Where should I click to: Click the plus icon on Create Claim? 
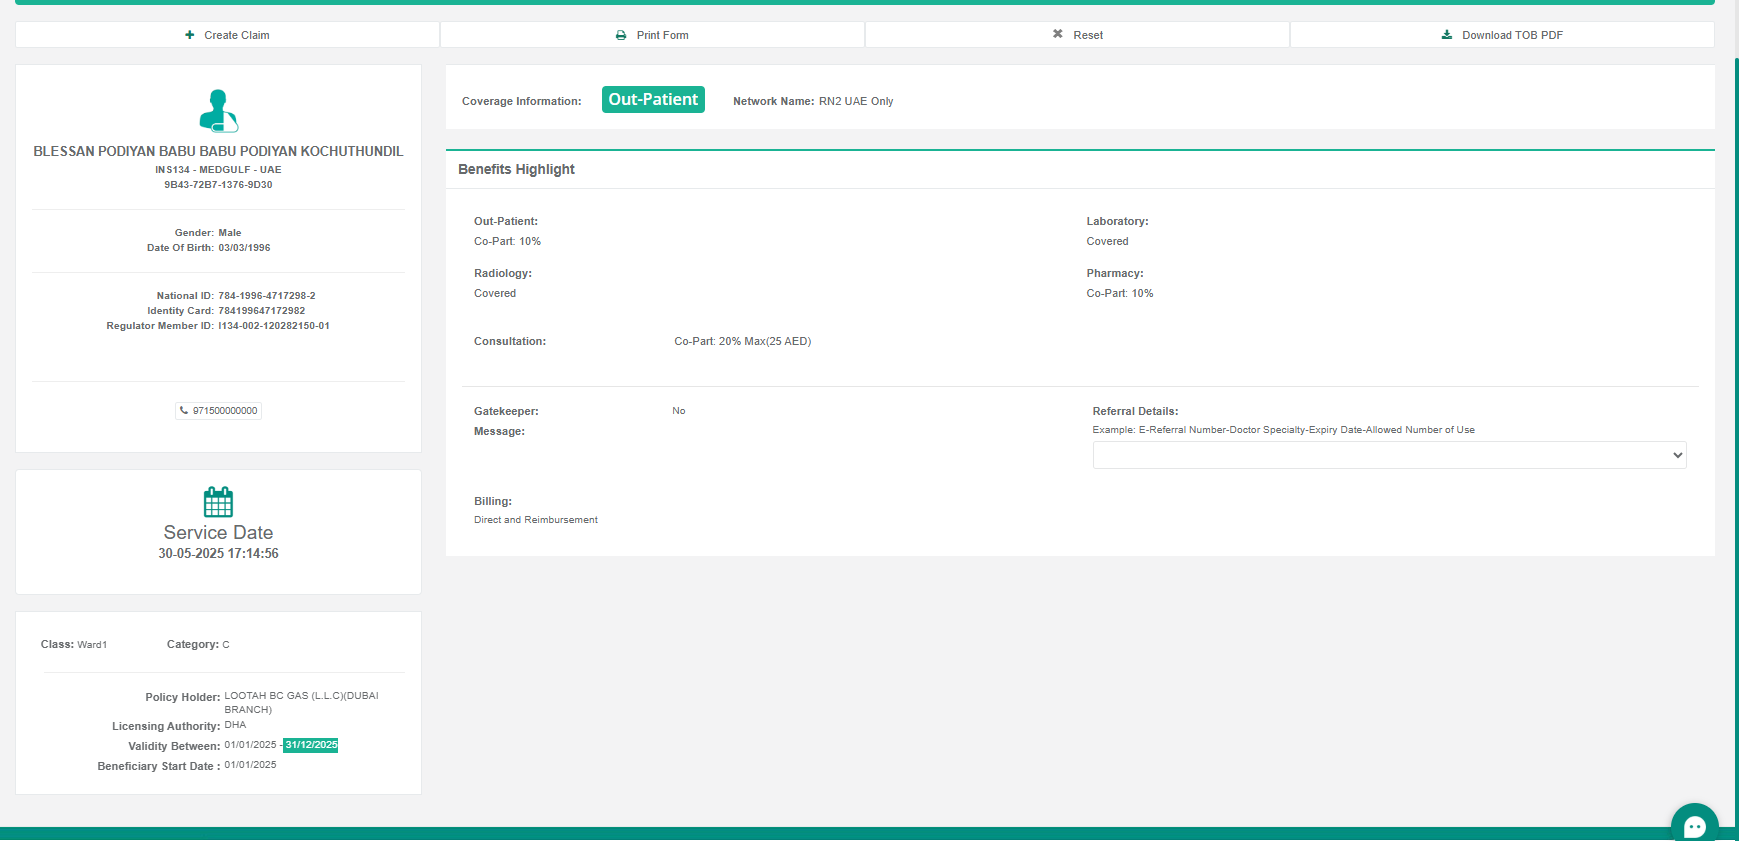coord(190,35)
